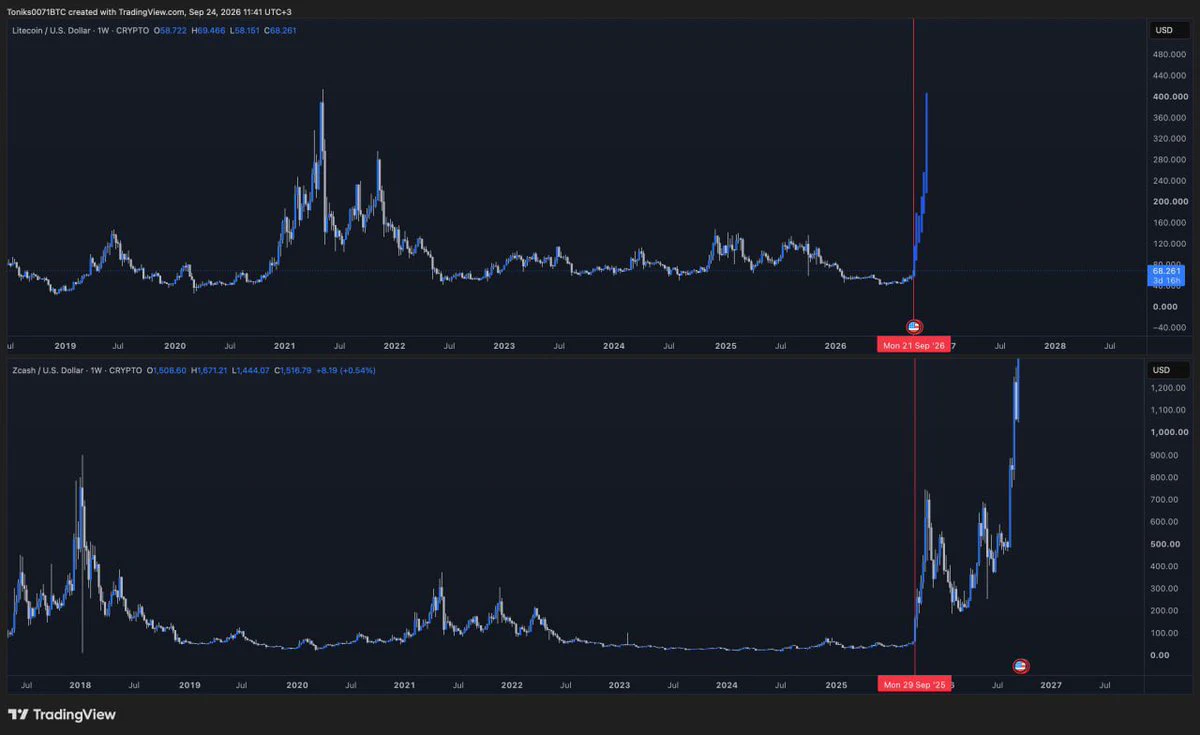The height and width of the screenshot is (735, 1200).
Task: Click the flag event icon on Litecoin chart
Action: [913, 326]
